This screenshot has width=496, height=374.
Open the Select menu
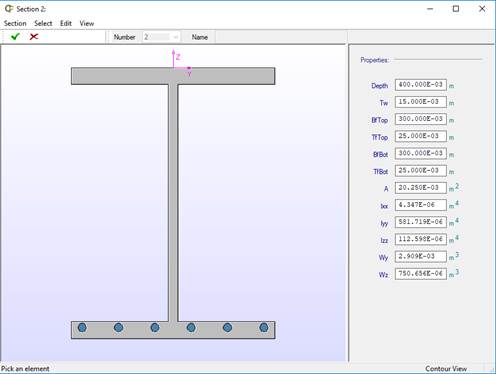[x=43, y=23]
